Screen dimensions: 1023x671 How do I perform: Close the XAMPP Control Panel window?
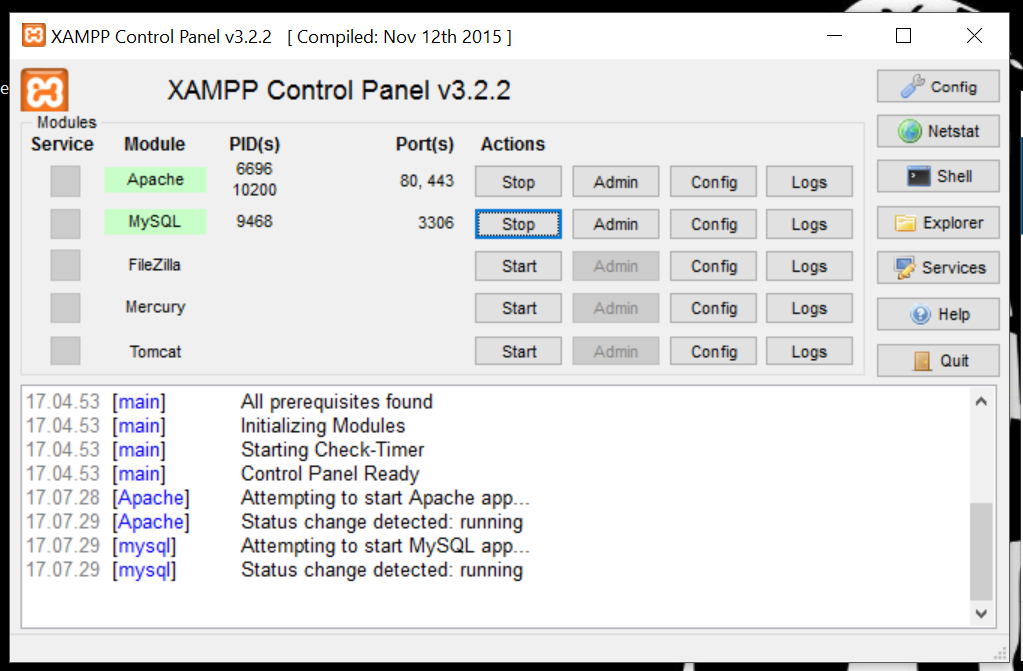pyautogui.click(x=974, y=35)
